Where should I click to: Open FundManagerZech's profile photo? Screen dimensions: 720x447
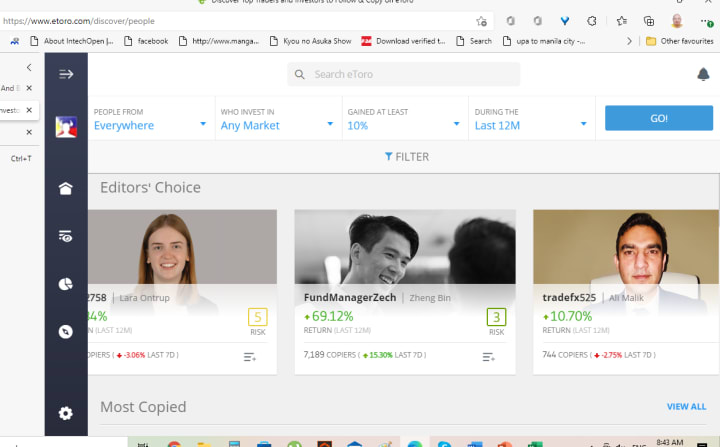pyautogui.click(x=405, y=247)
